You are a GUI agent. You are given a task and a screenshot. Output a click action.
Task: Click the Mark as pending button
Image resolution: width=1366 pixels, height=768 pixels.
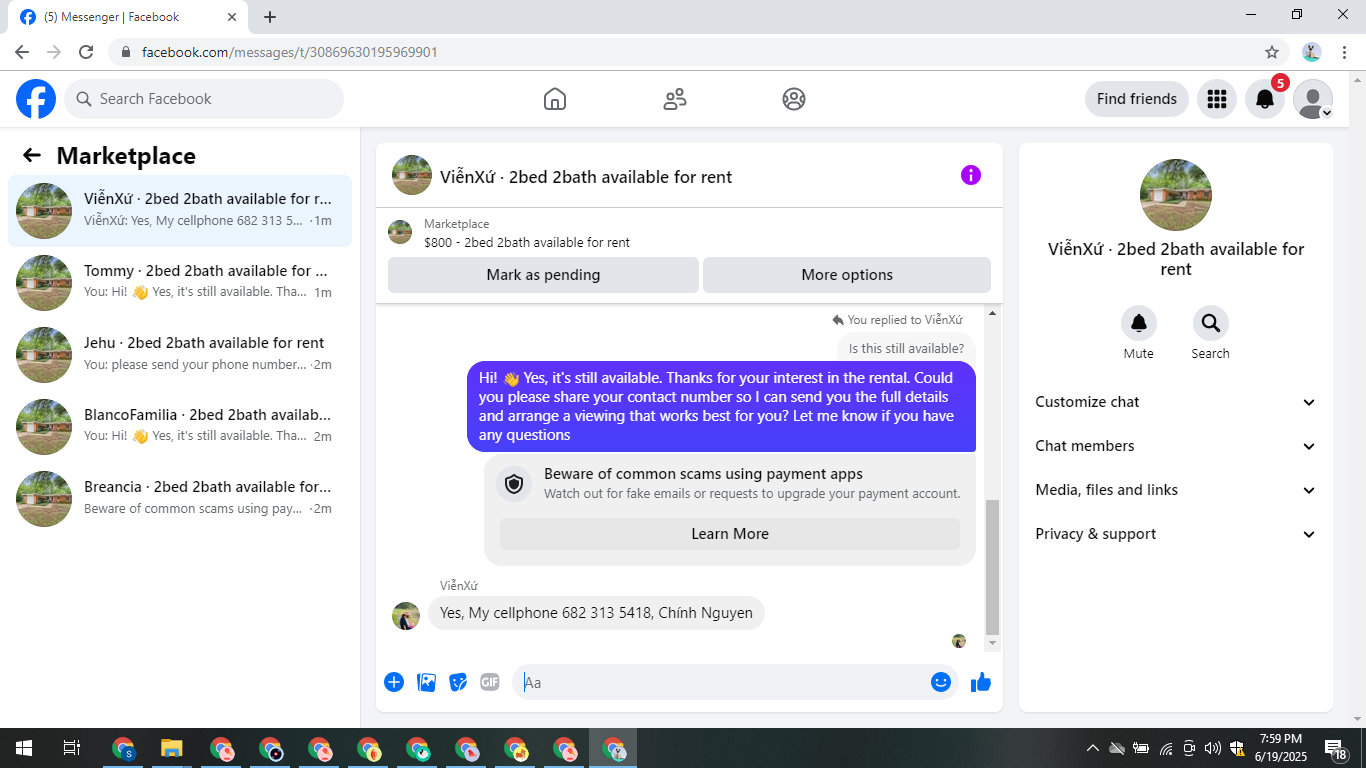coord(543,275)
